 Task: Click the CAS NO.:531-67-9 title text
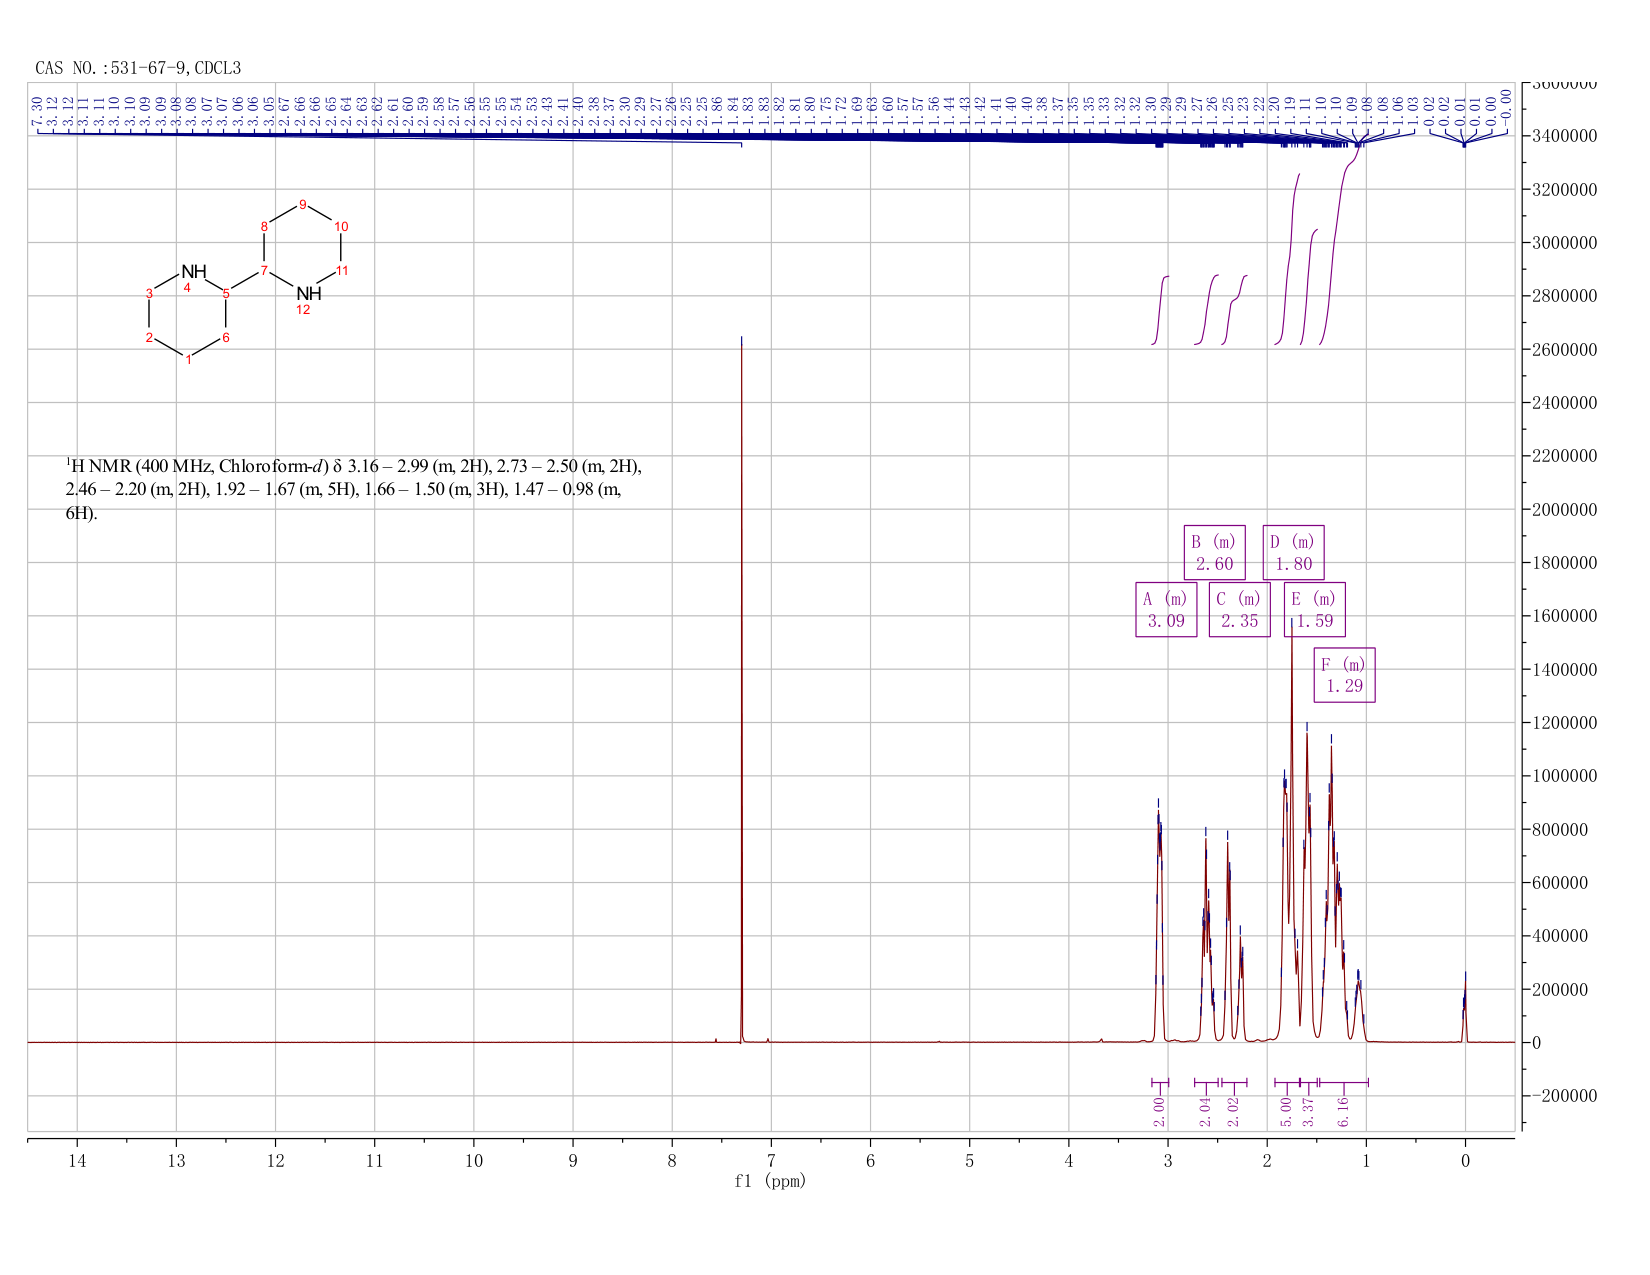[x=138, y=68]
